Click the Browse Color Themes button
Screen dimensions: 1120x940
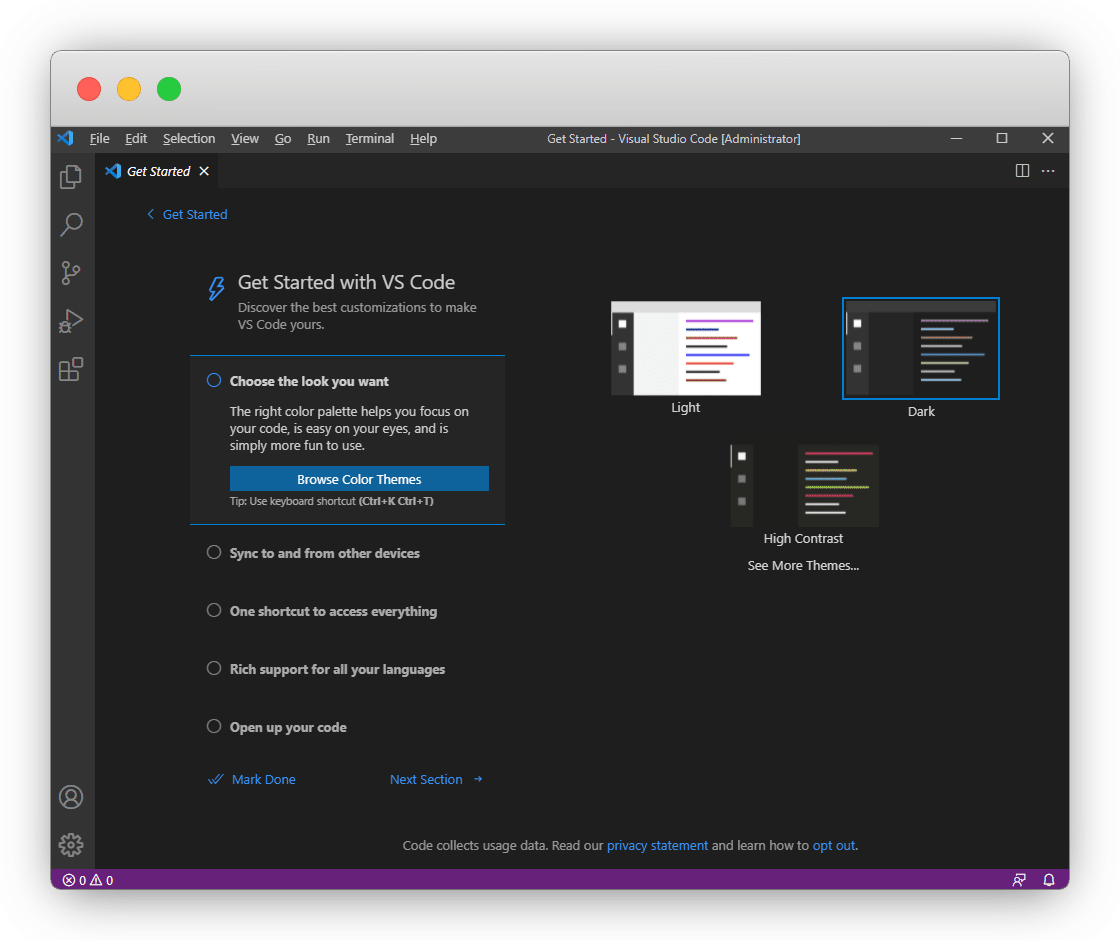[359, 479]
